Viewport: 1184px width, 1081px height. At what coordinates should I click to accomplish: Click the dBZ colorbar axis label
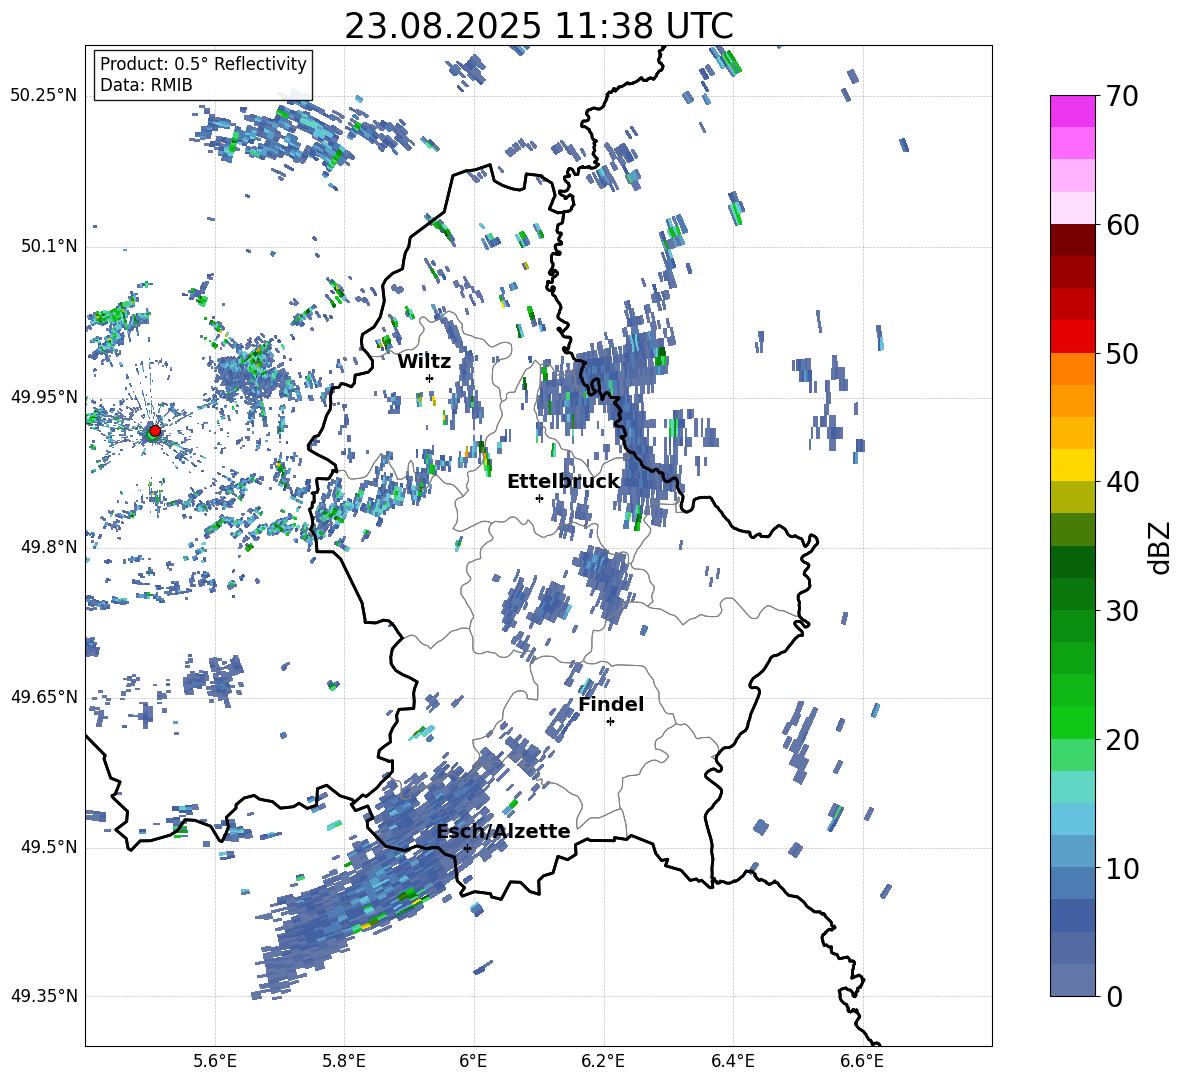tap(1159, 547)
